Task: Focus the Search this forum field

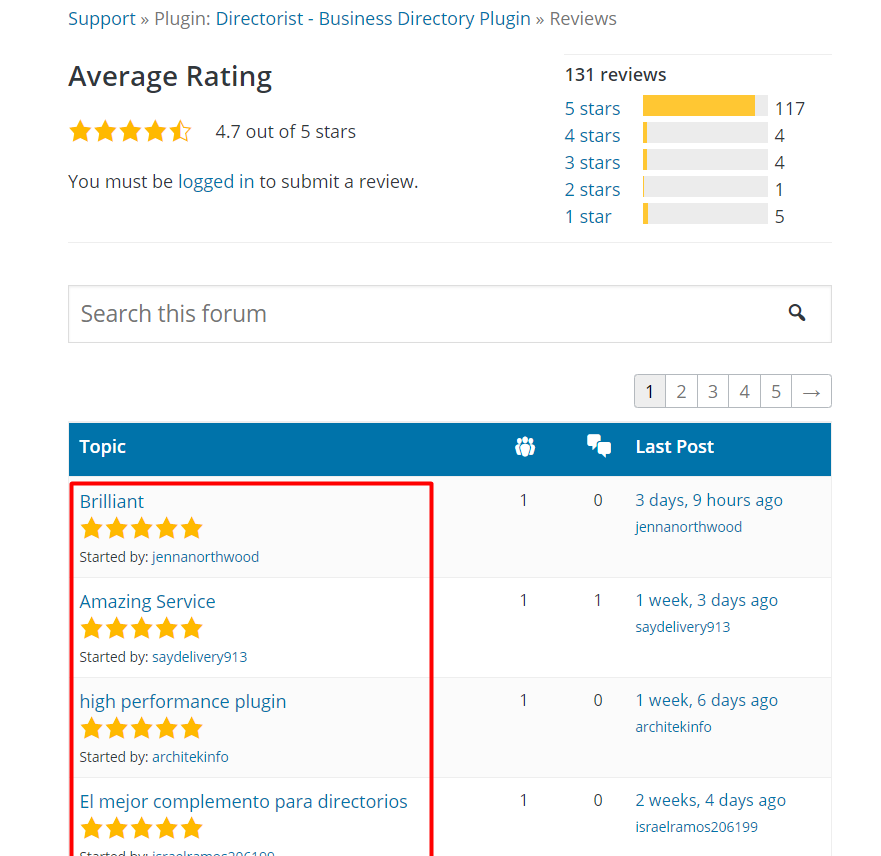Action: 449,314
